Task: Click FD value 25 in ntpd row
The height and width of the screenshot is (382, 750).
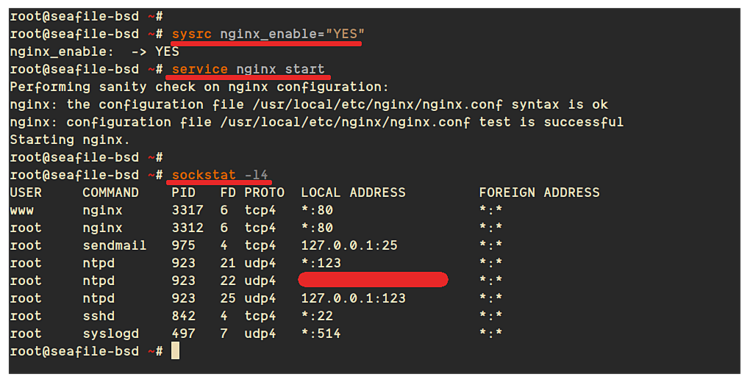Action: [228, 298]
